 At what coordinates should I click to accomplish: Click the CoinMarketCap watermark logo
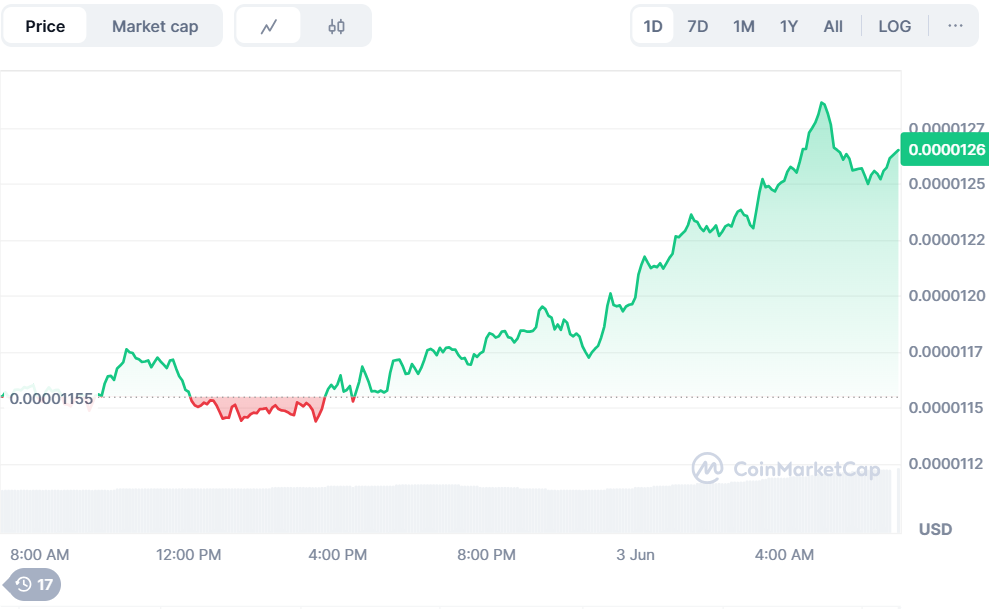(787, 468)
